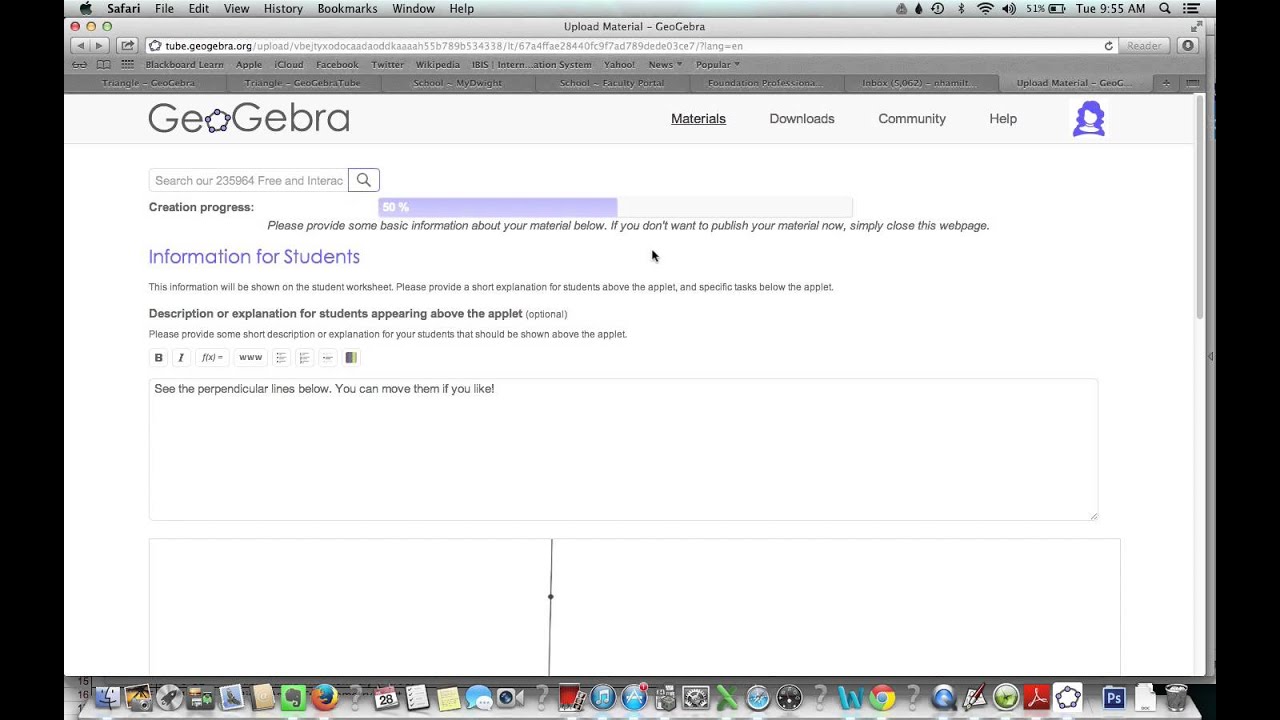
Task: Open the Mac App Store from the Dock
Action: [634, 698]
